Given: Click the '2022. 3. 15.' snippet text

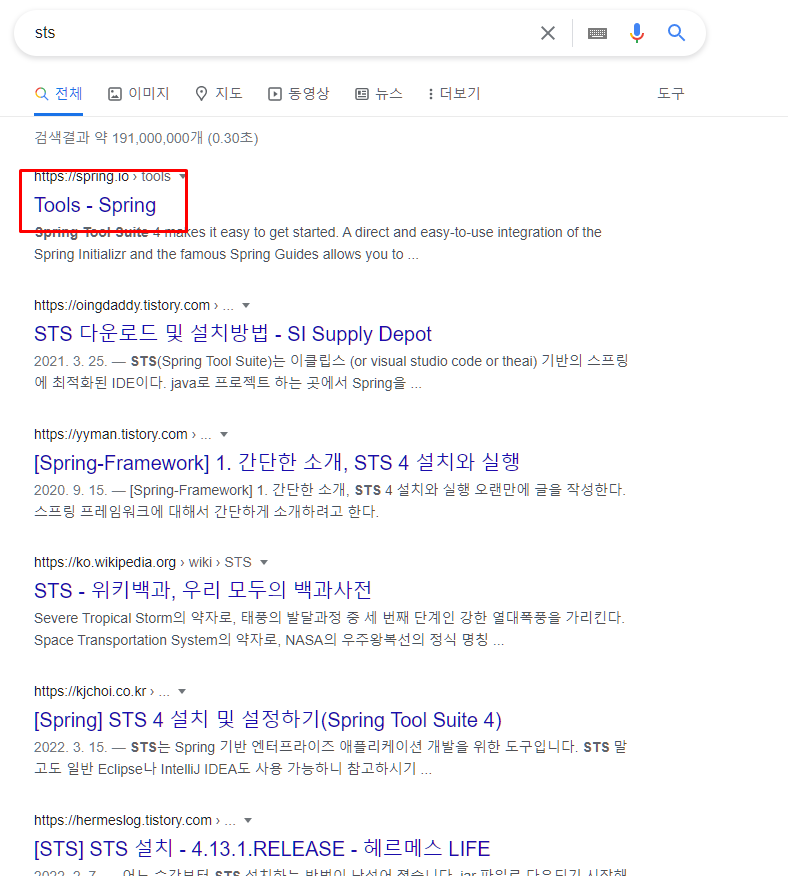Looking at the screenshot, I should coord(70,748).
